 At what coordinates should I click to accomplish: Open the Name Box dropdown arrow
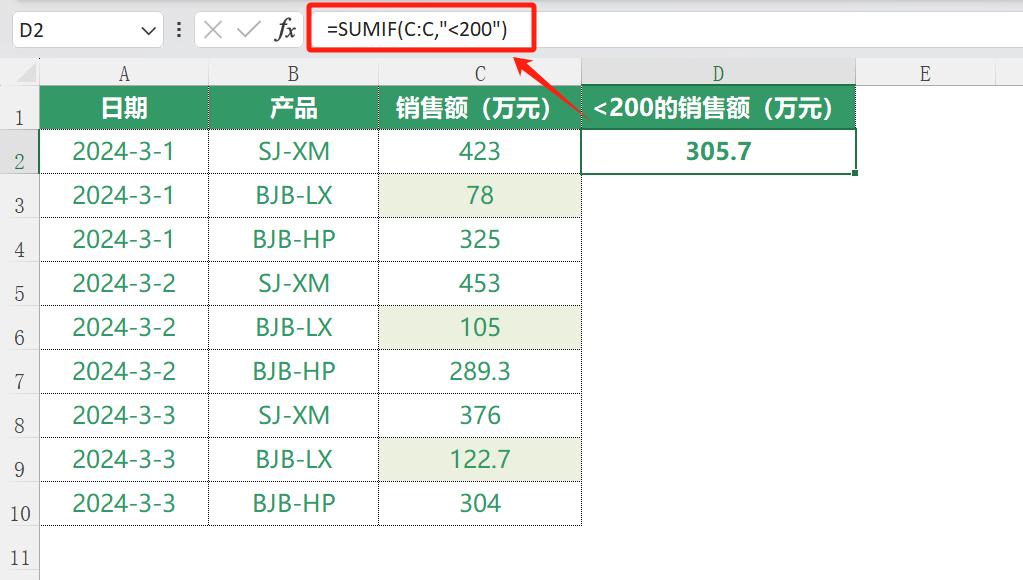pos(149,30)
